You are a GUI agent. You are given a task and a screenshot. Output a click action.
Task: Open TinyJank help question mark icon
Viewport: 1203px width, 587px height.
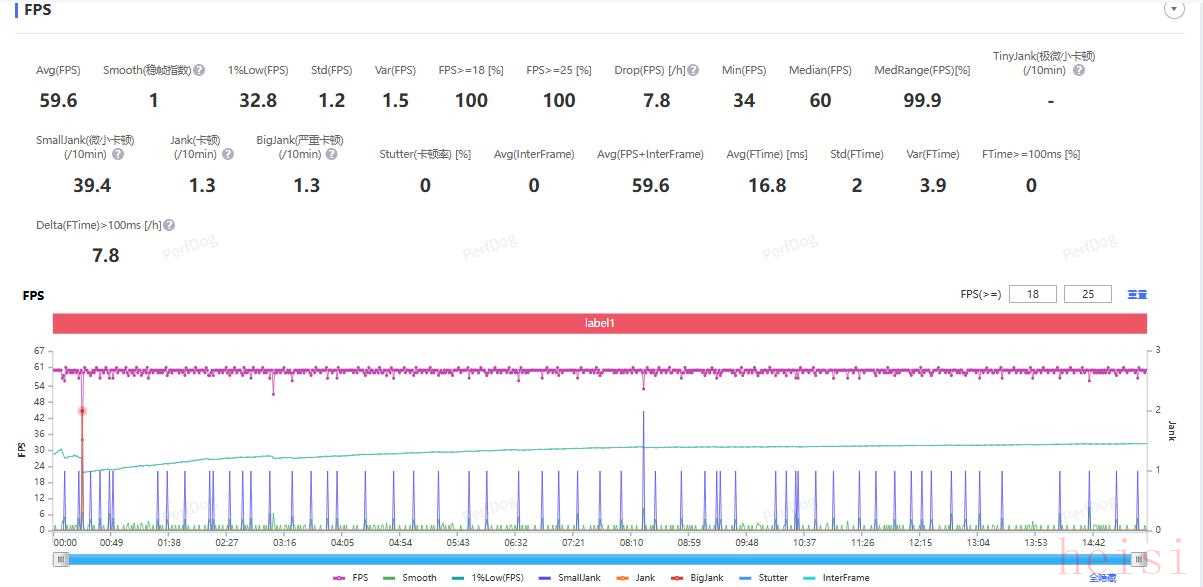pos(1078,71)
